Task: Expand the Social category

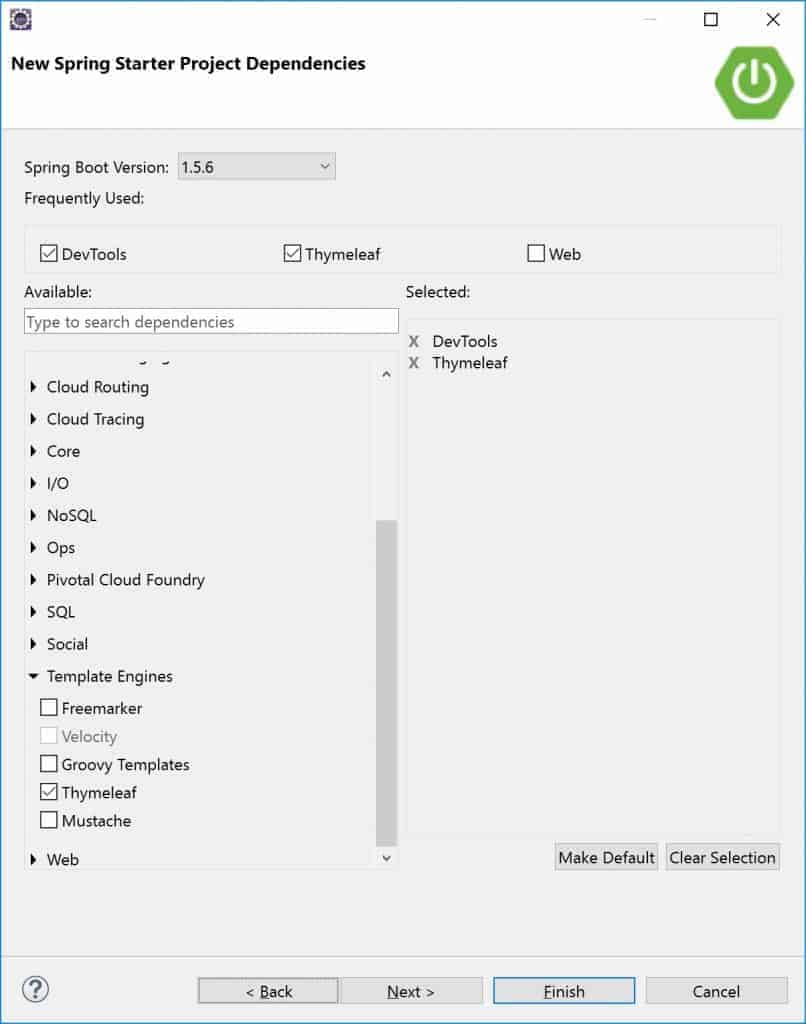Action: pos(33,643)
